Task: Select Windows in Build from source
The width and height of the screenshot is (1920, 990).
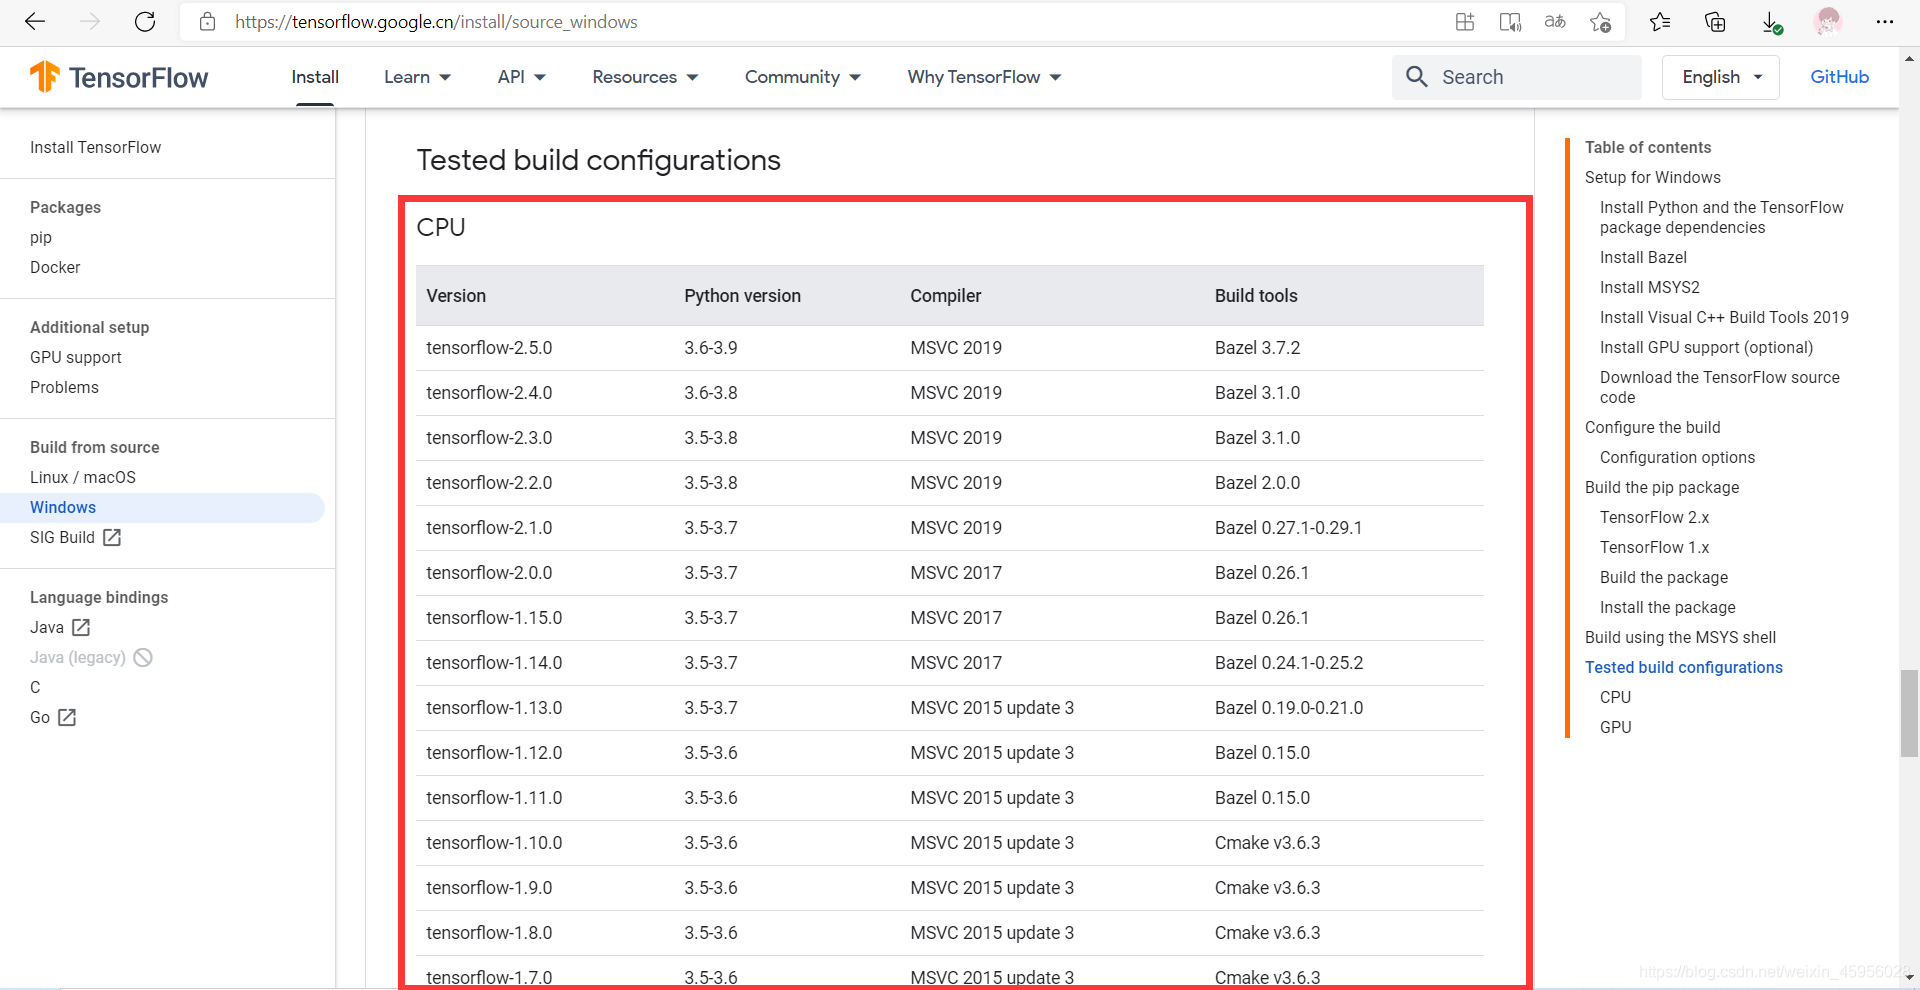Action: pos(63,508)
